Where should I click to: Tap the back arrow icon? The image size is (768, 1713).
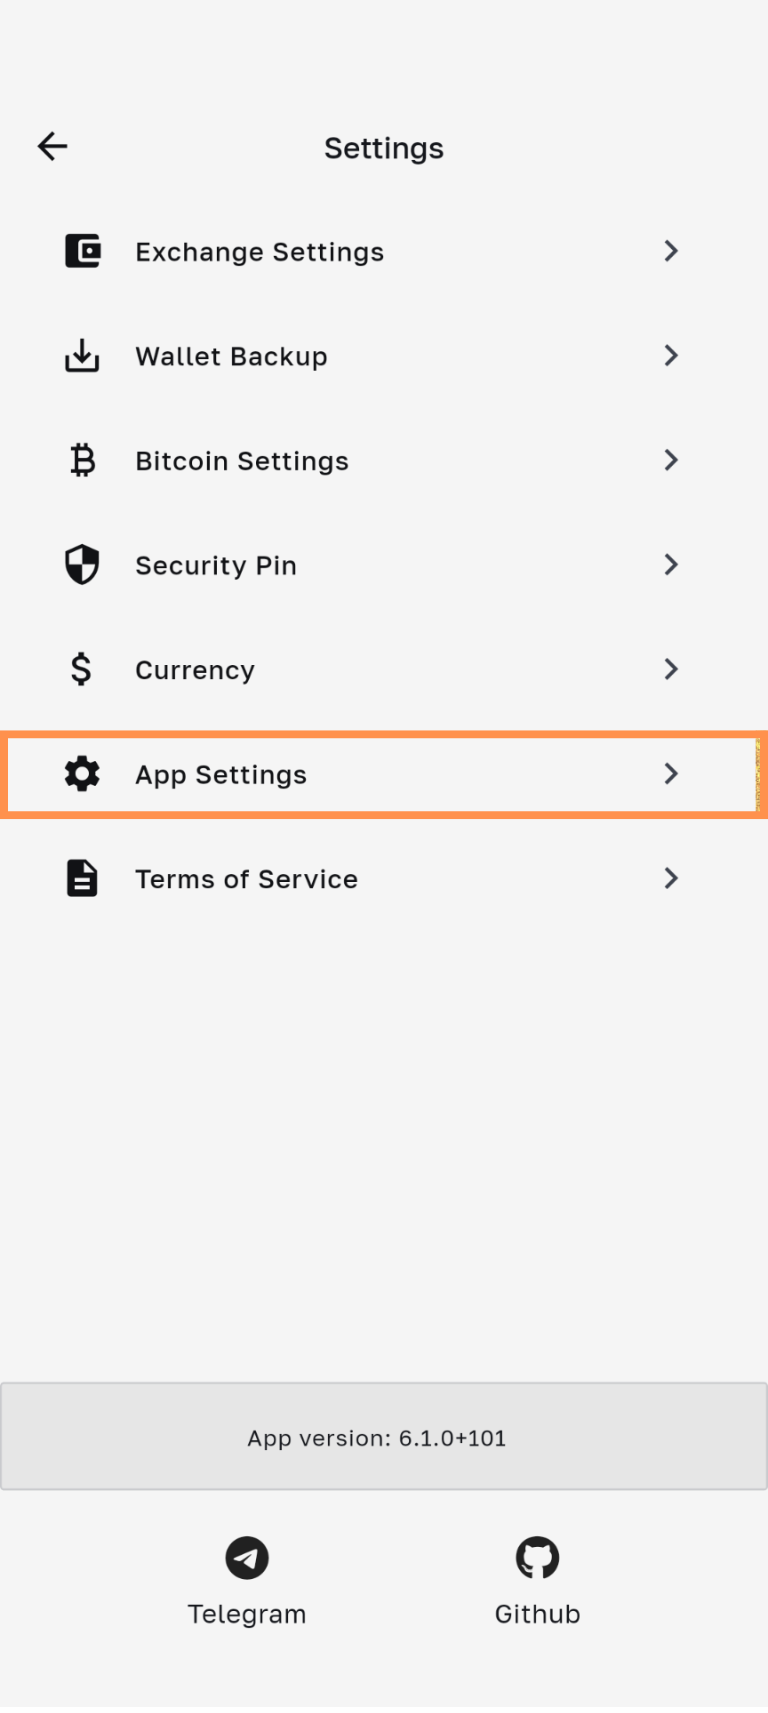(53, 147)
